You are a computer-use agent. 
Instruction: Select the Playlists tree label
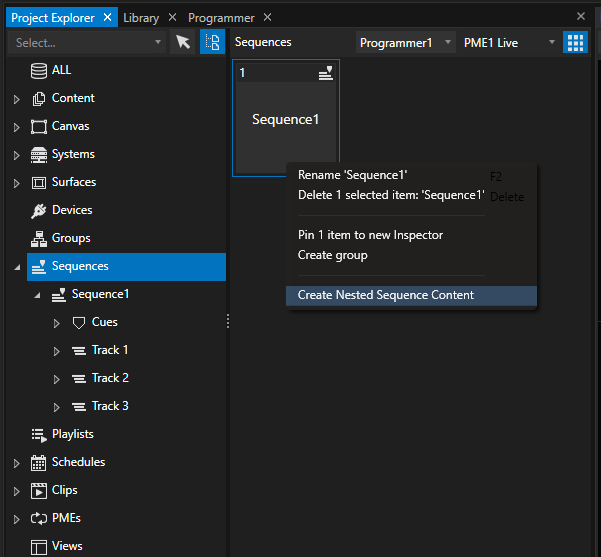72,434
